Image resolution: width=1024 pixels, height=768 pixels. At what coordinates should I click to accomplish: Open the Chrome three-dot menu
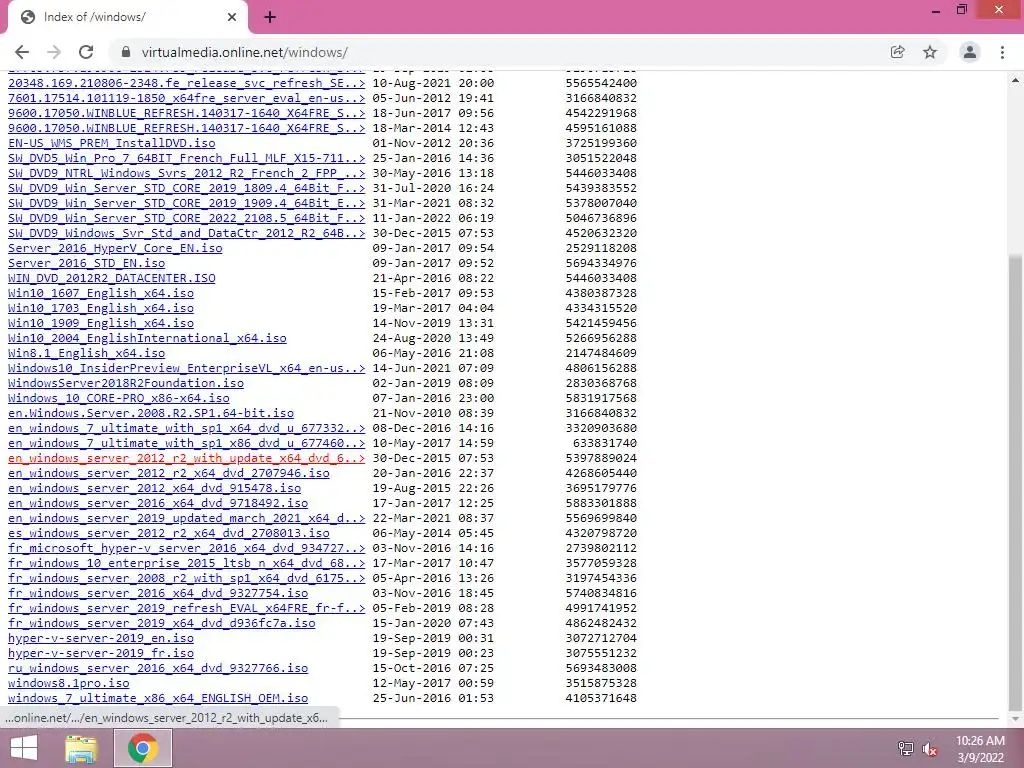click(1002, 52)
